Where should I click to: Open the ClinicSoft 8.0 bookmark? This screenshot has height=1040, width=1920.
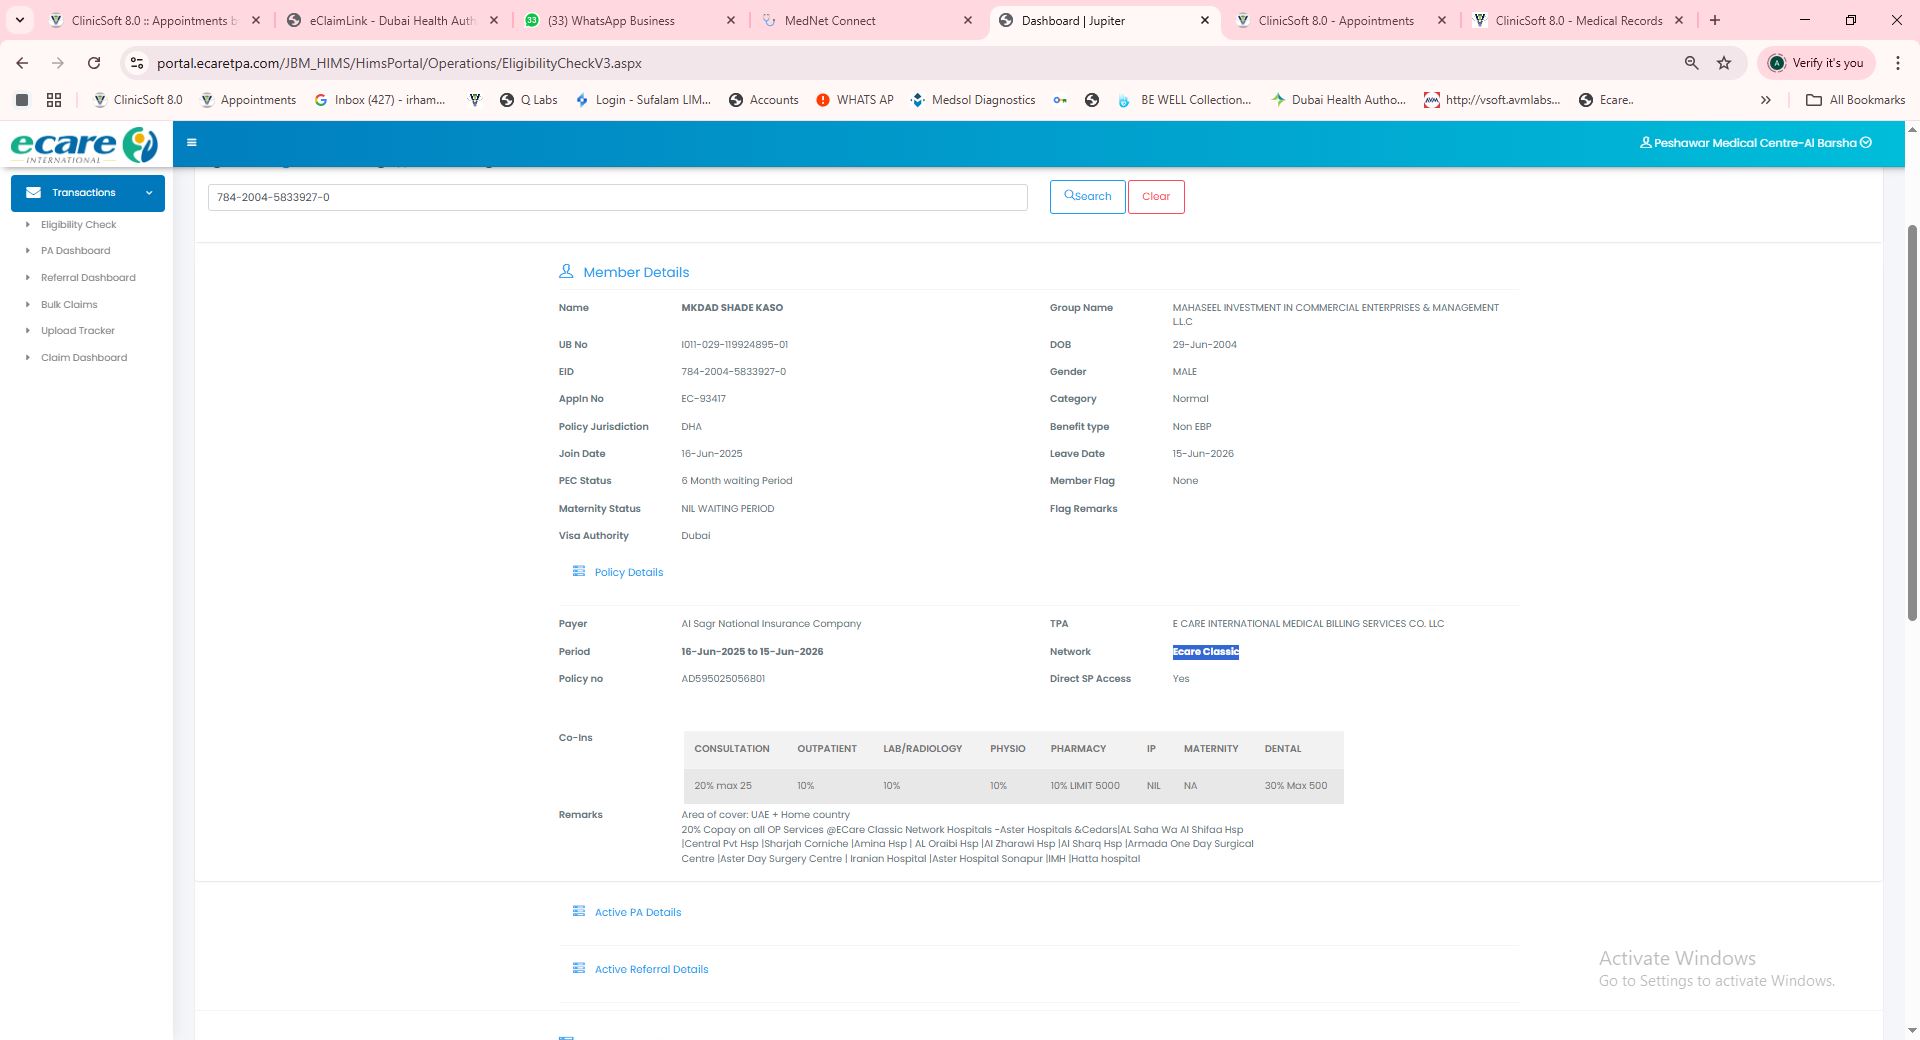pos(137,100)
